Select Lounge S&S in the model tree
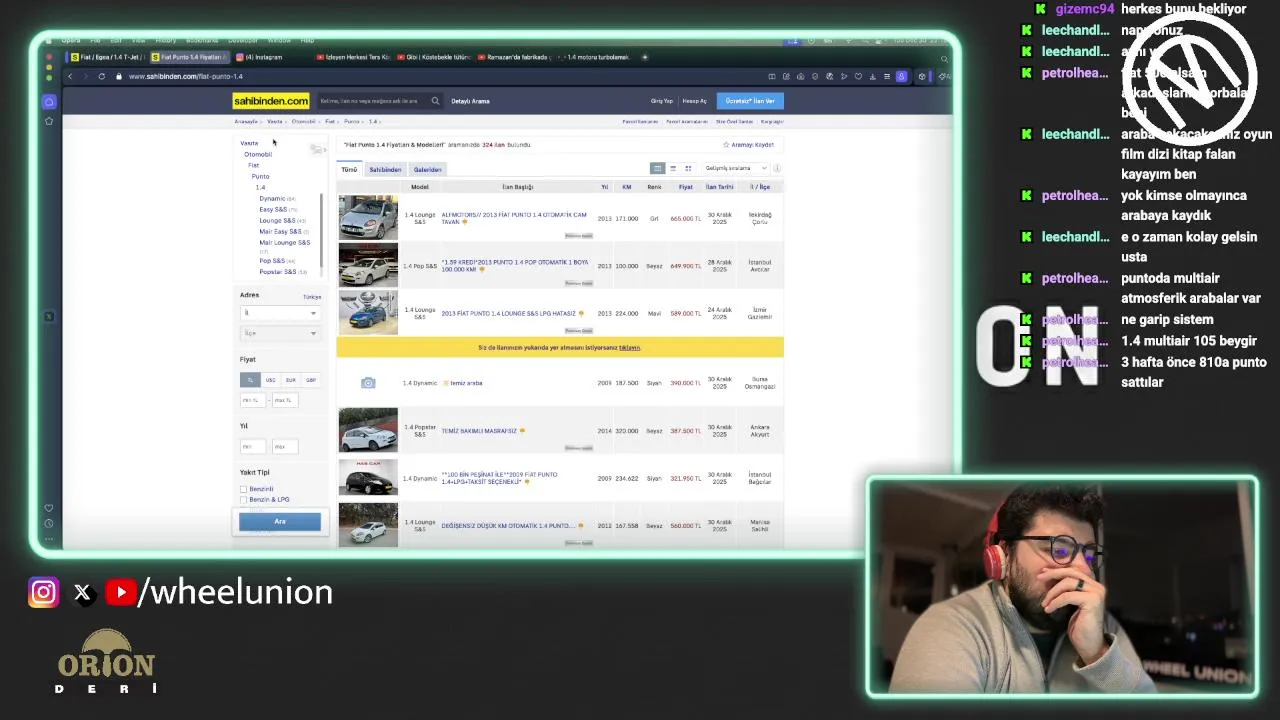The image size is (1280, 720). click(x=277, y=221)
